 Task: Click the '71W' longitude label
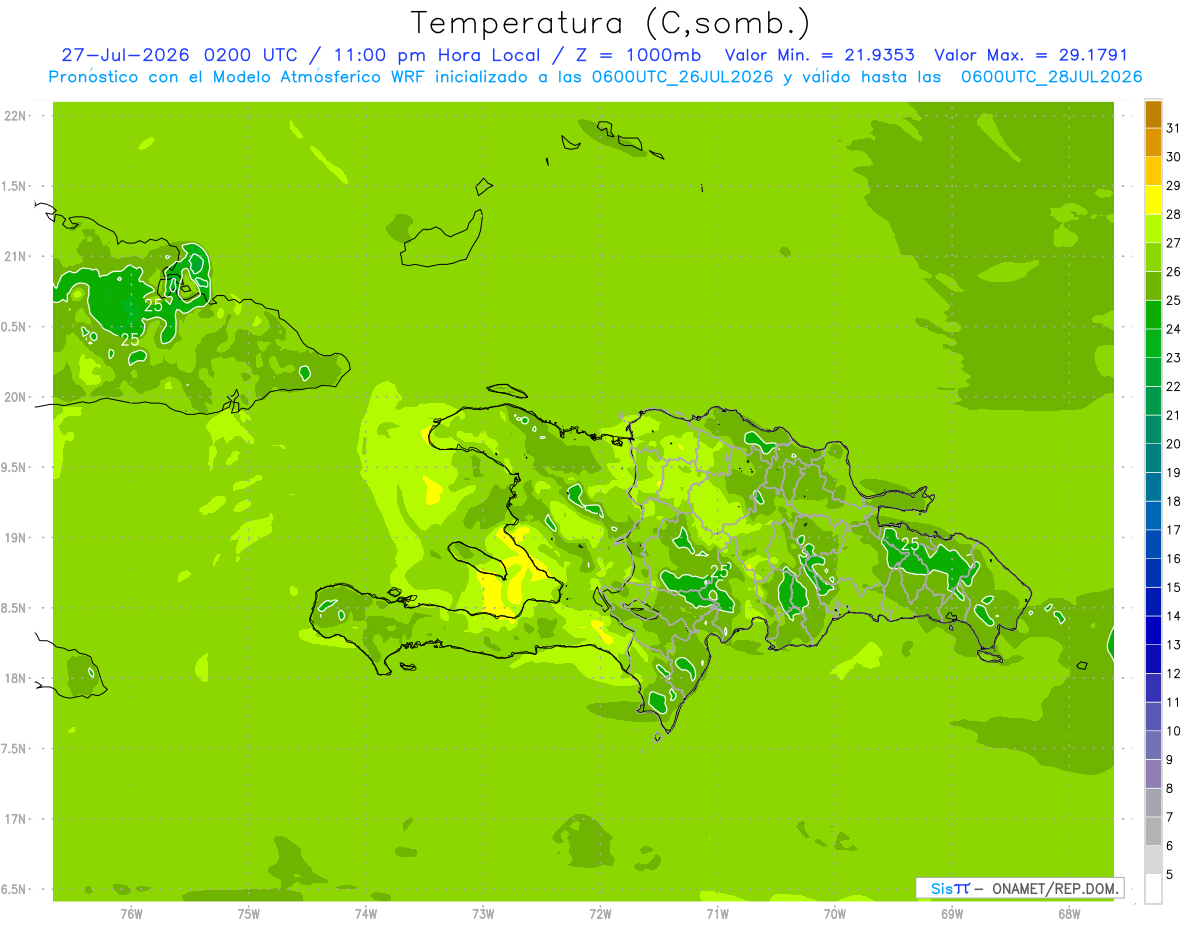(x=717, y=913)
